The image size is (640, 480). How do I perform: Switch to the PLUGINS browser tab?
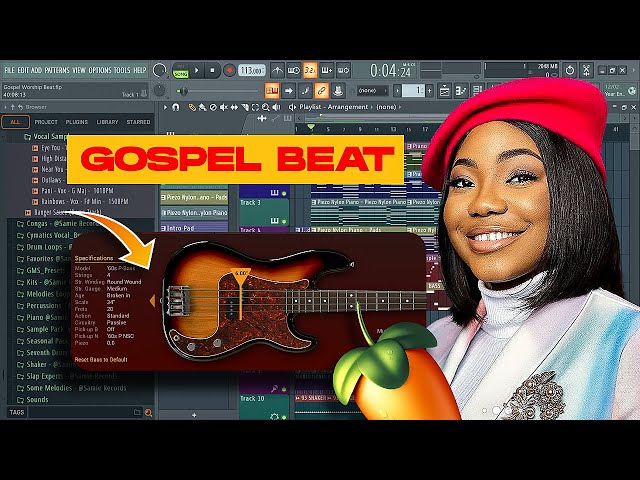[x=77, y=122]
